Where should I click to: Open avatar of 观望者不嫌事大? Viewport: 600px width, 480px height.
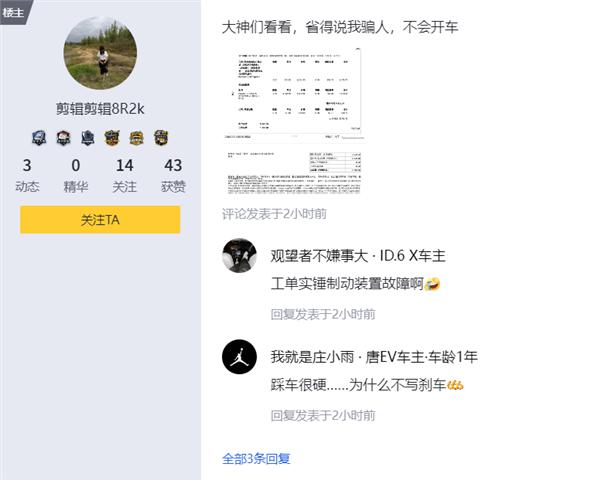click(x=240, y=256)
